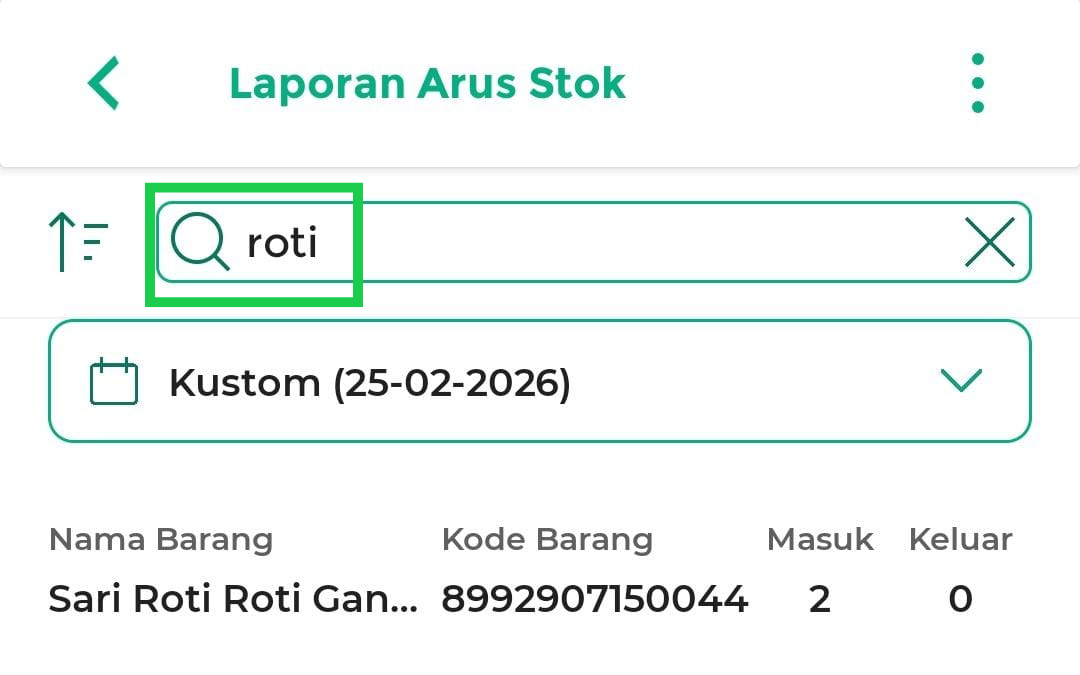Click the Laporan Arus Stok title

[x=427, y=83]
